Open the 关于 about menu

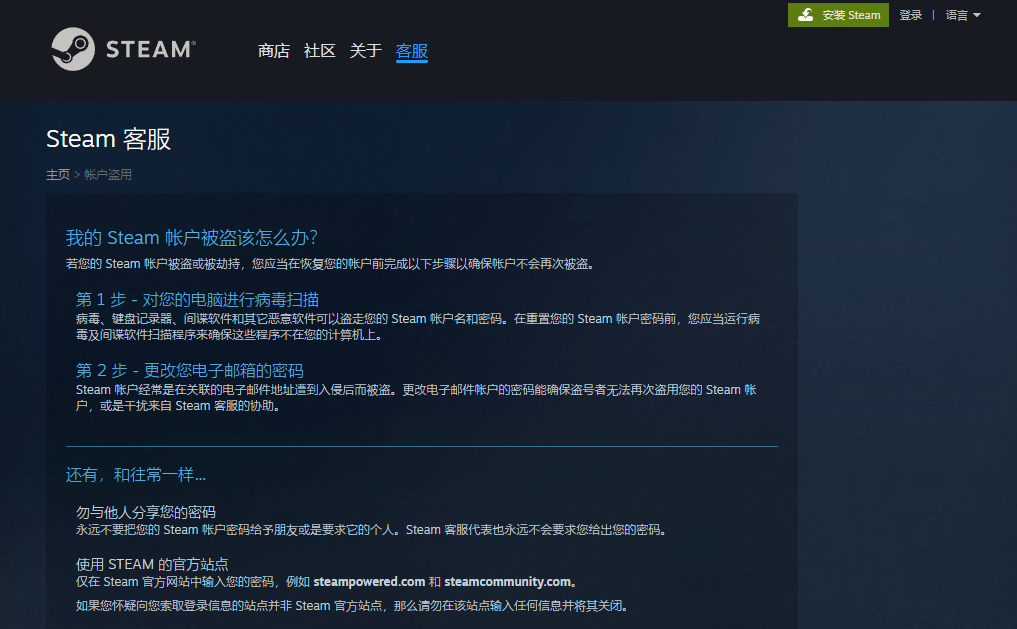pos(366,51)
